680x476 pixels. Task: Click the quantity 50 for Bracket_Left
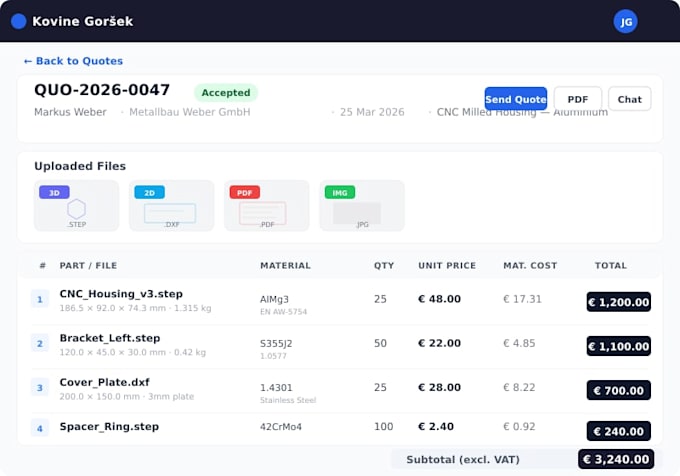pyautogui.click(x=380, y=343)
